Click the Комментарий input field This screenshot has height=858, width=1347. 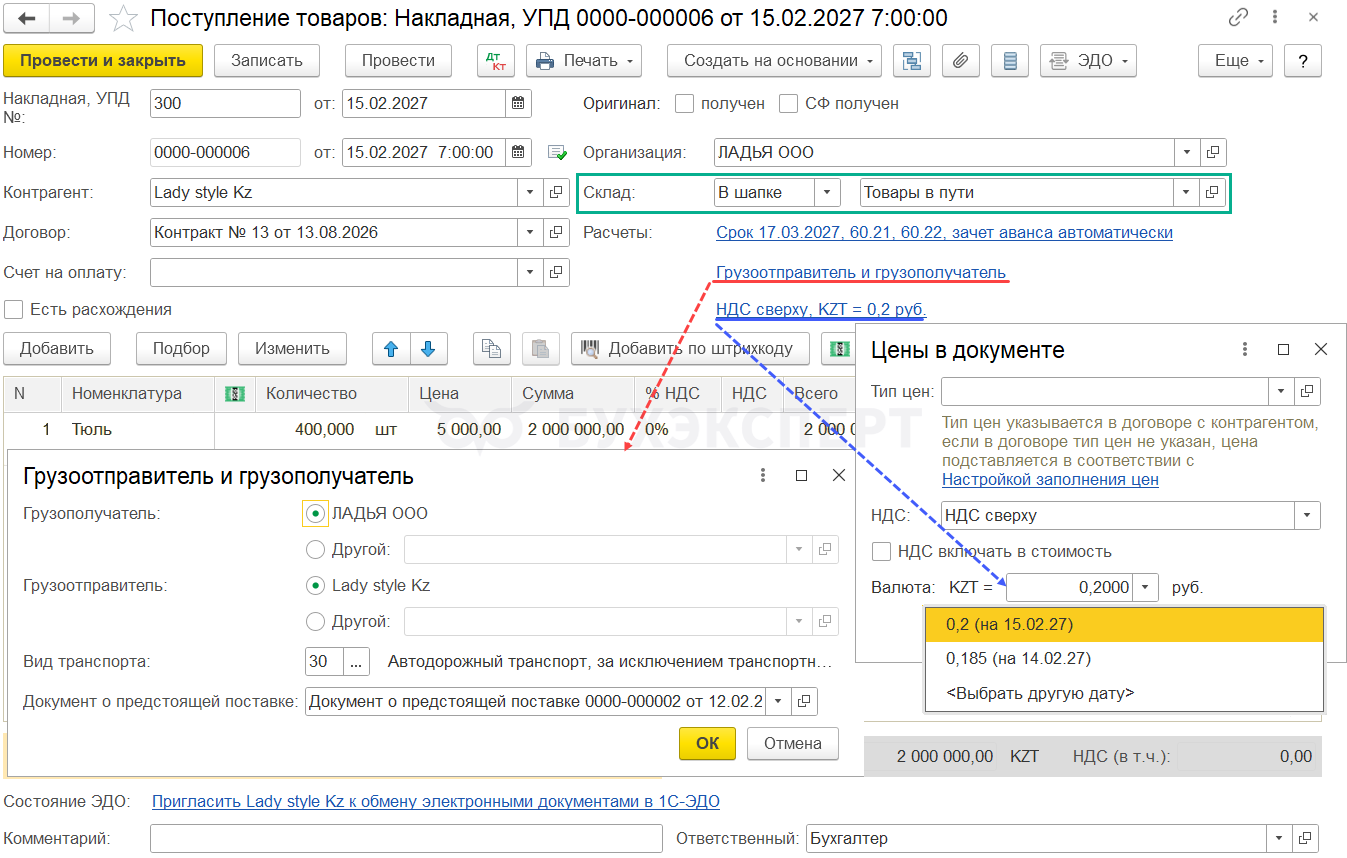(406, 838)
